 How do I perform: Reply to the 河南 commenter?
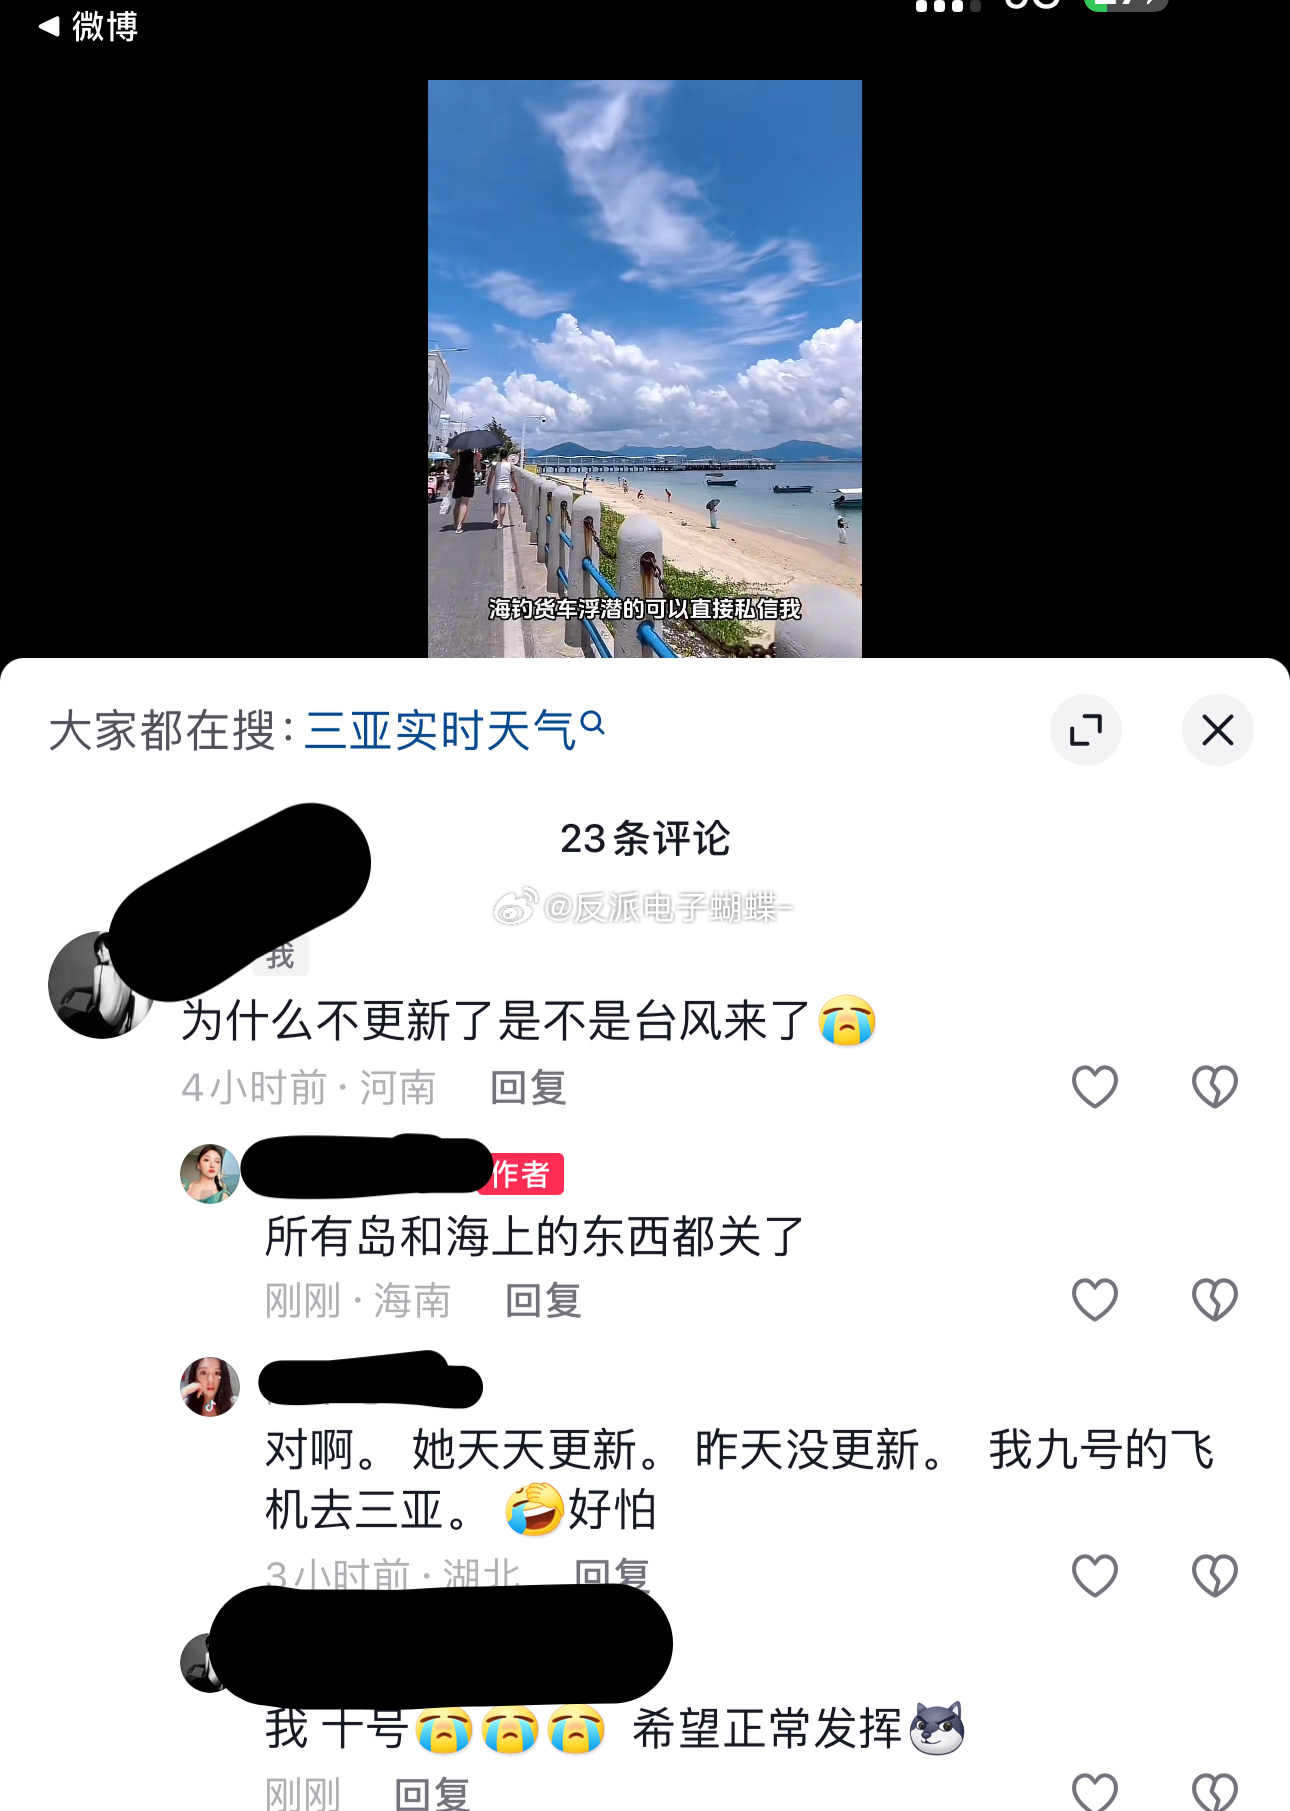click(529, 1087)
